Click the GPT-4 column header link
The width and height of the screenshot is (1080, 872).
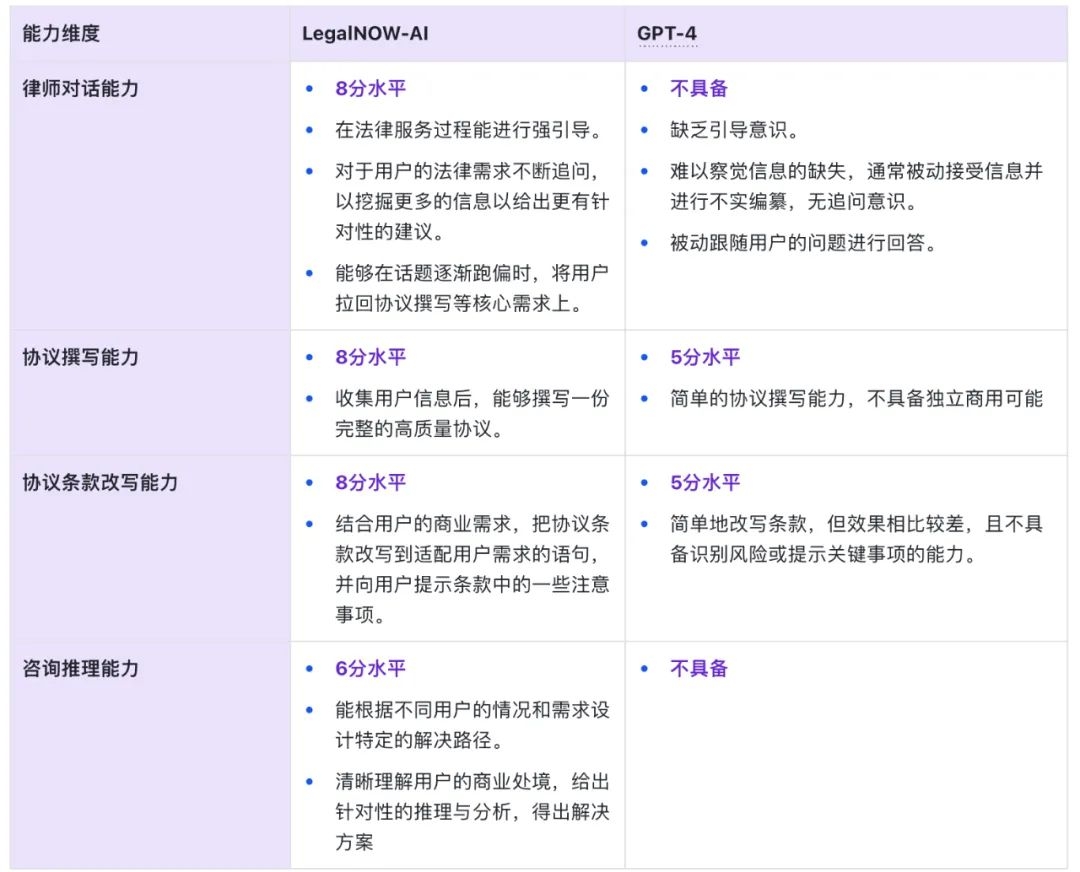coord(667,33)
